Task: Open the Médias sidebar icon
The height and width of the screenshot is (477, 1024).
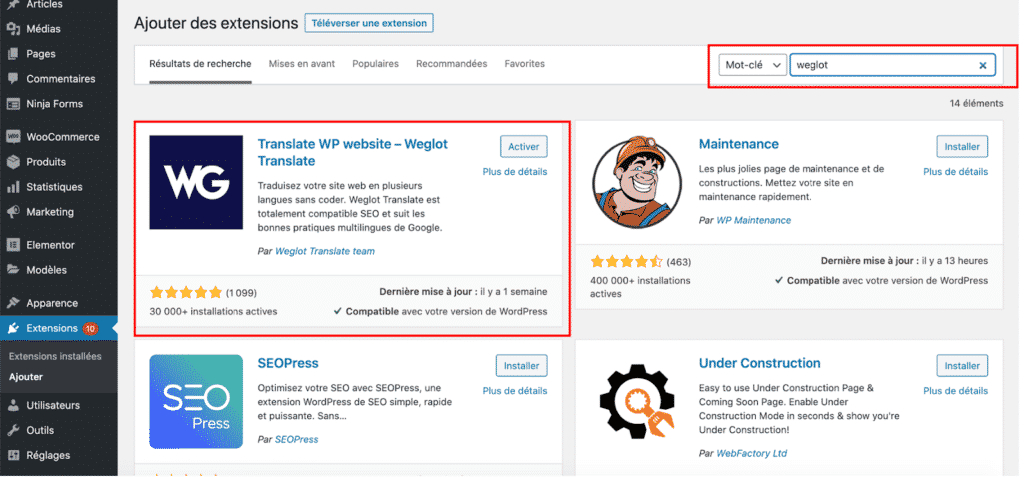Action: tap(14, 29)
